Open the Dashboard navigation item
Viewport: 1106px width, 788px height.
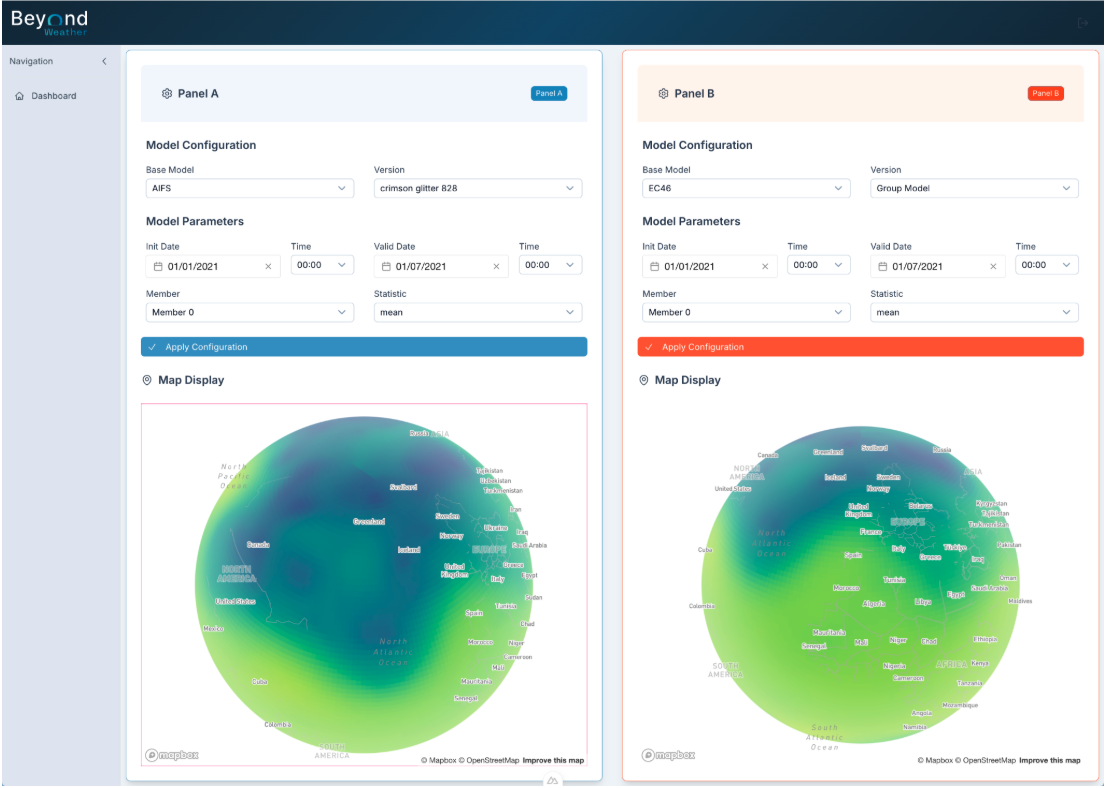[54, 96]
